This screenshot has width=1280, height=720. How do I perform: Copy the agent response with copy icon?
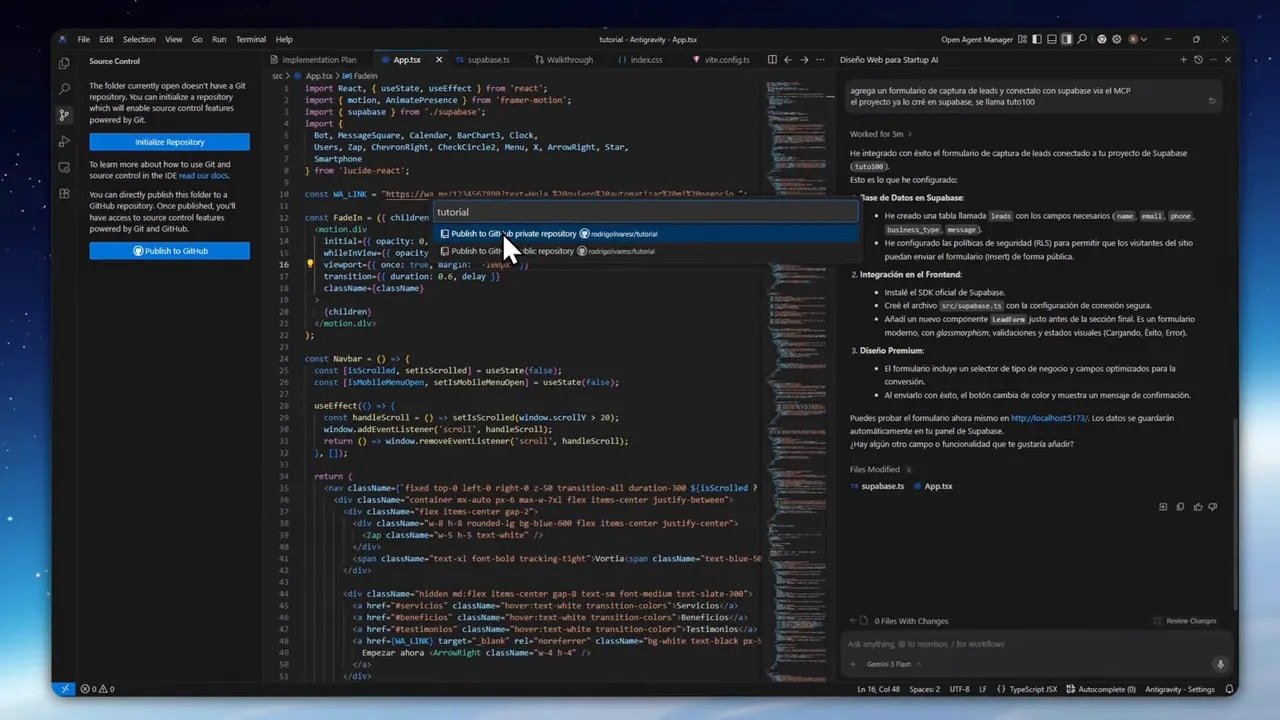[x=1181, y=507]
